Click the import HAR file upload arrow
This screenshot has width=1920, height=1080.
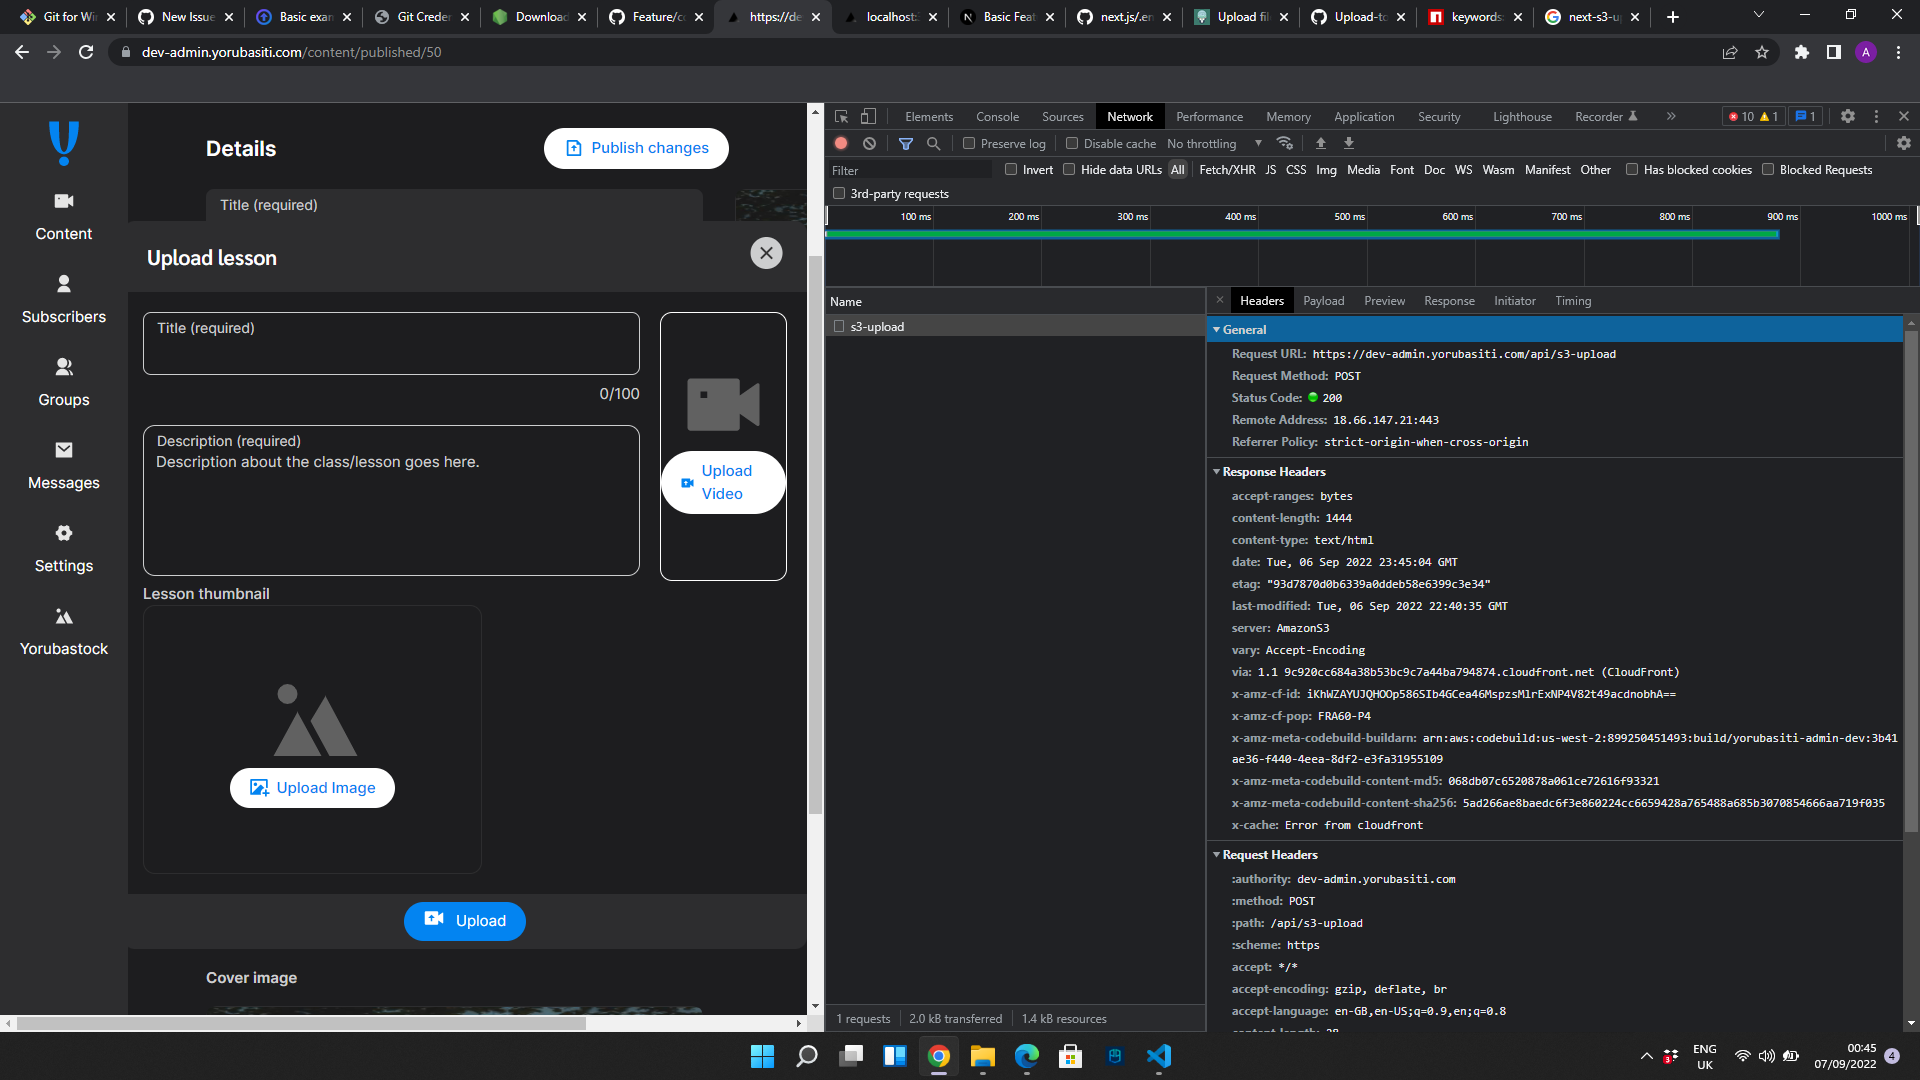pyautogui.click(x=1320, y=143)
